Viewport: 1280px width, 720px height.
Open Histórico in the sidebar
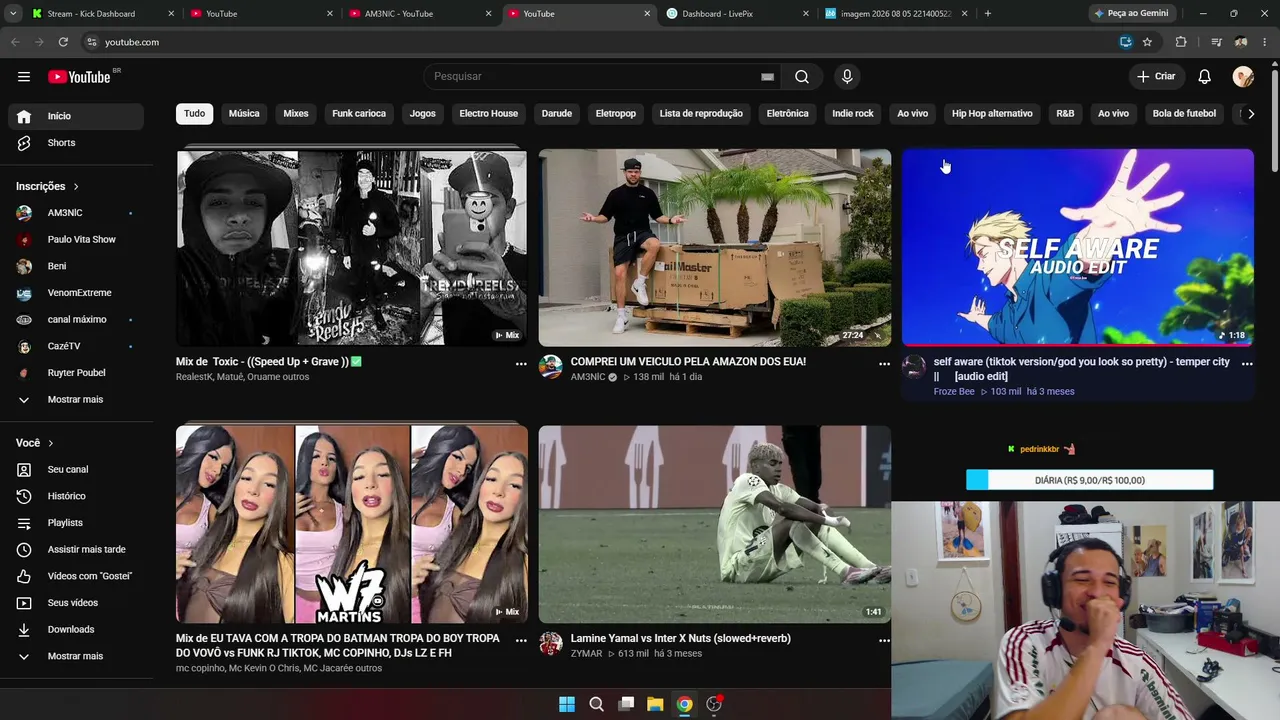tap(76, 496)
